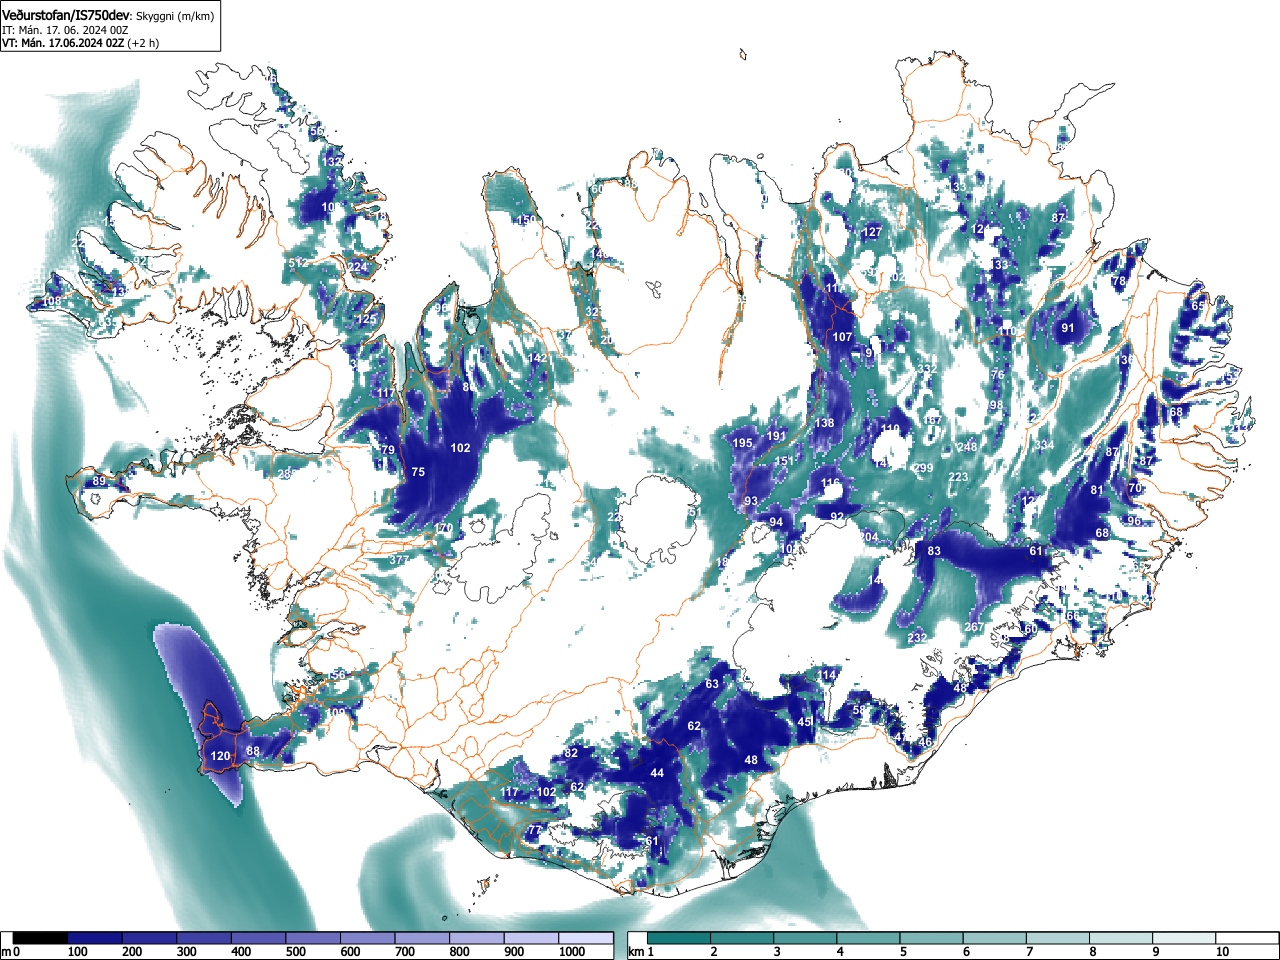
Task: Click map value '45' on the south coast
Action: pos(804,722)
